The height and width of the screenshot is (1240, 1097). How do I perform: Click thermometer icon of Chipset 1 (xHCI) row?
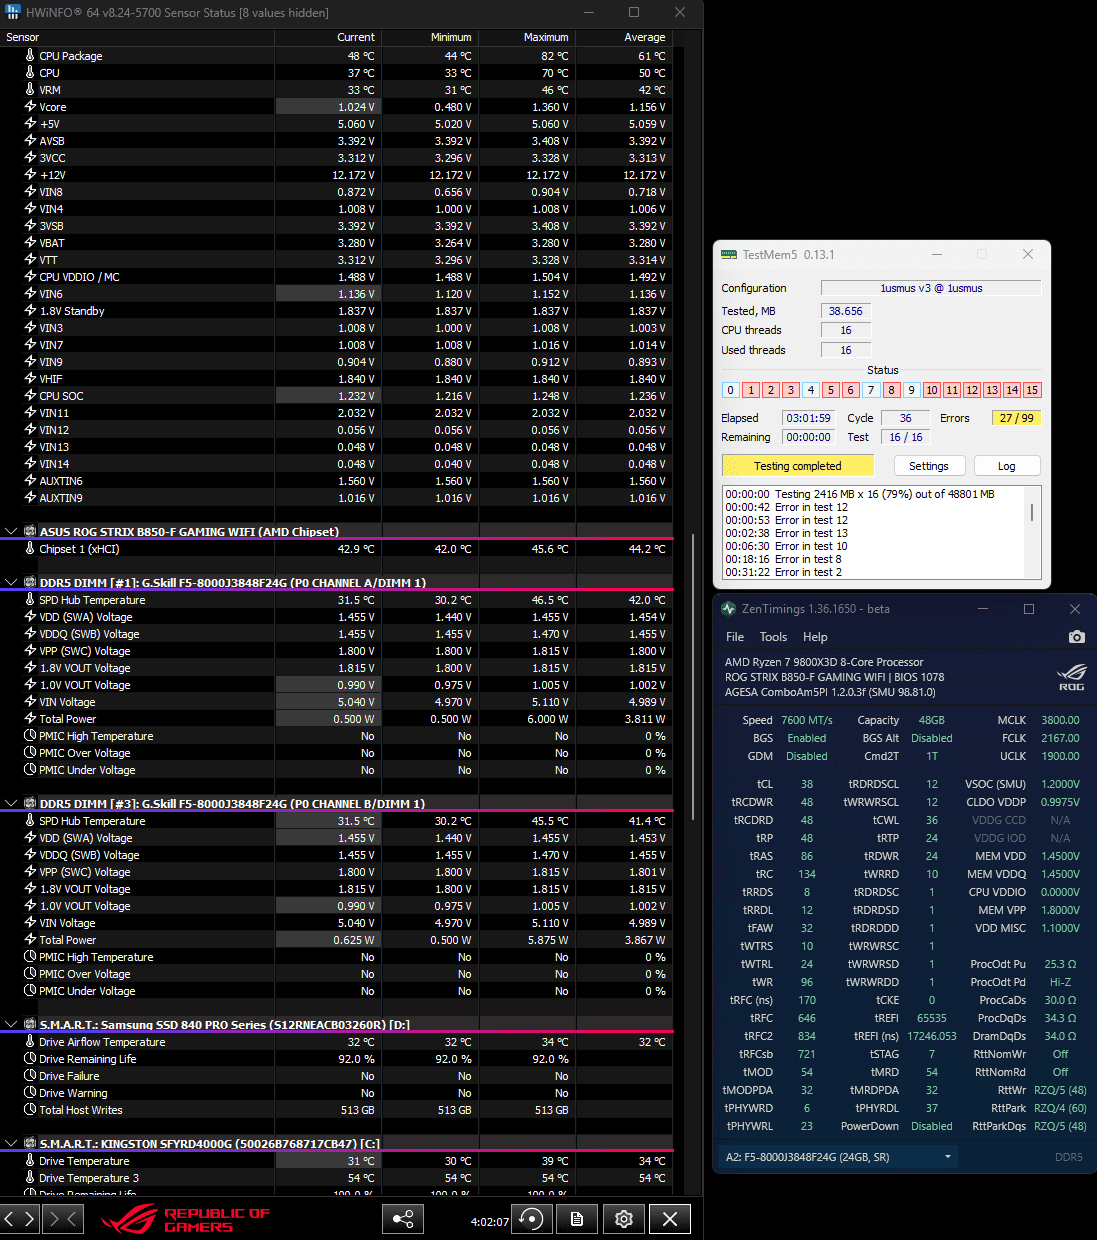tap(30, 549)
